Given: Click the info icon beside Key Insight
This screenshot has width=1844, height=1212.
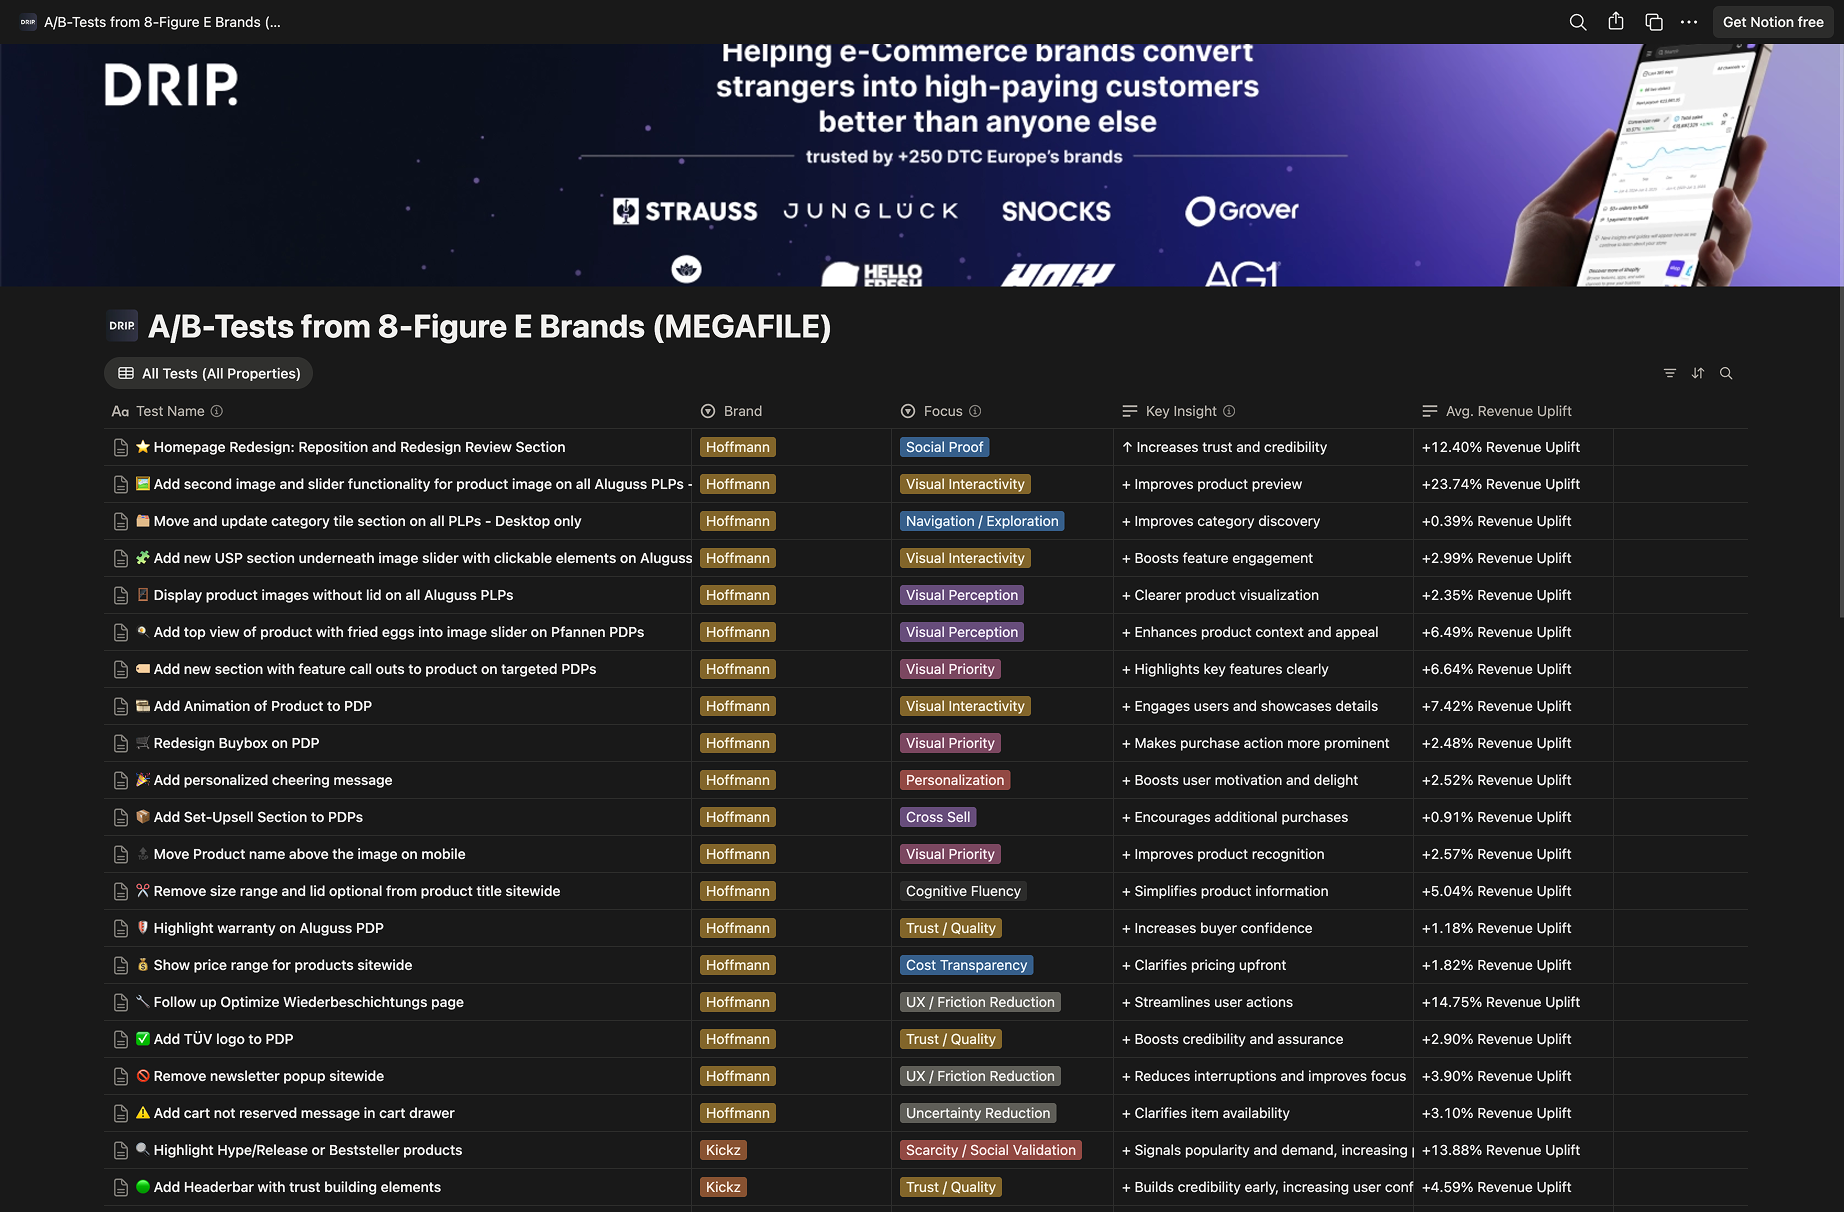Looking at the screenshot, I should click(x=1229, y=411).
